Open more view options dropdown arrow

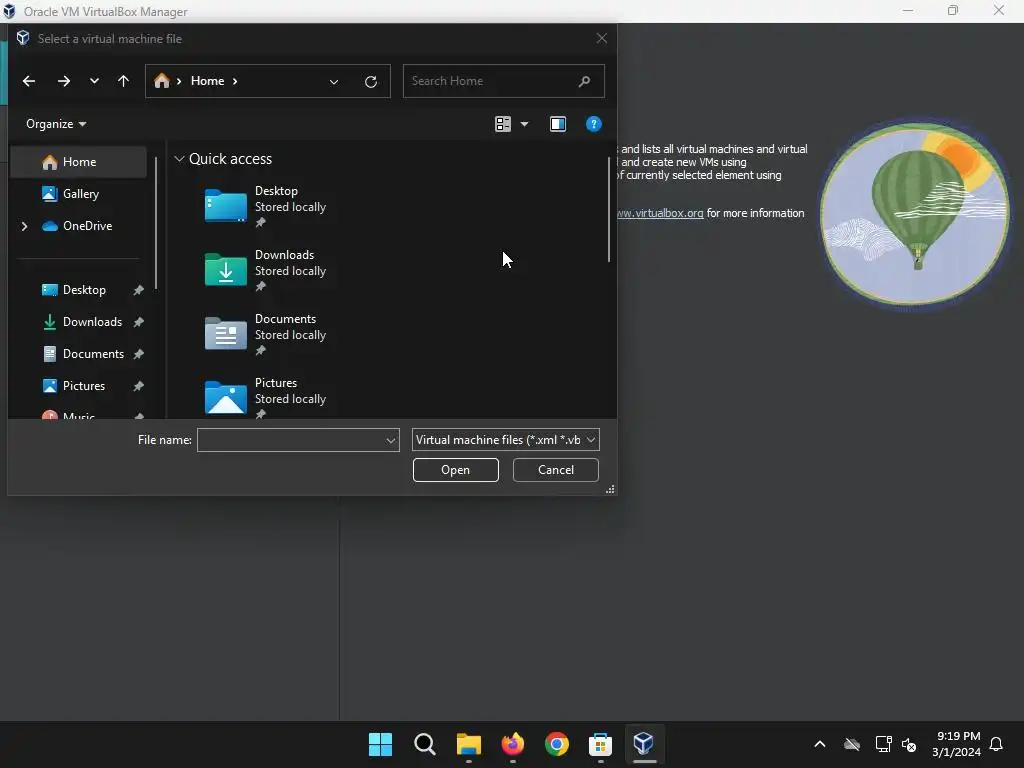click(524, 124)
